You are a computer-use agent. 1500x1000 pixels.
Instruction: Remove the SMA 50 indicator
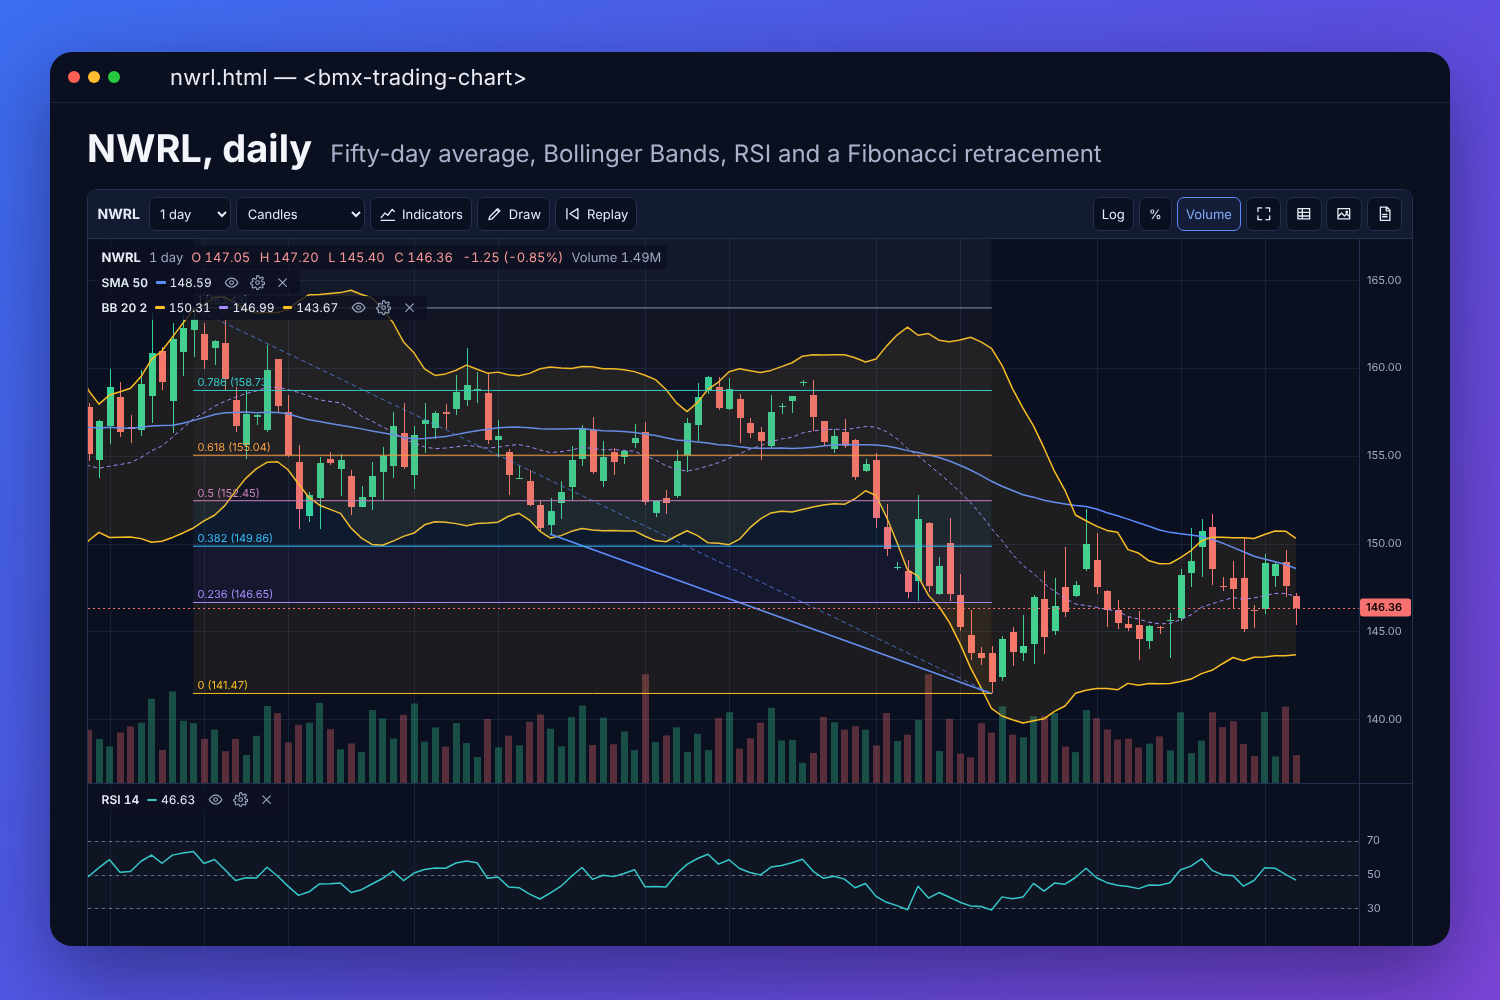(283, 283)
